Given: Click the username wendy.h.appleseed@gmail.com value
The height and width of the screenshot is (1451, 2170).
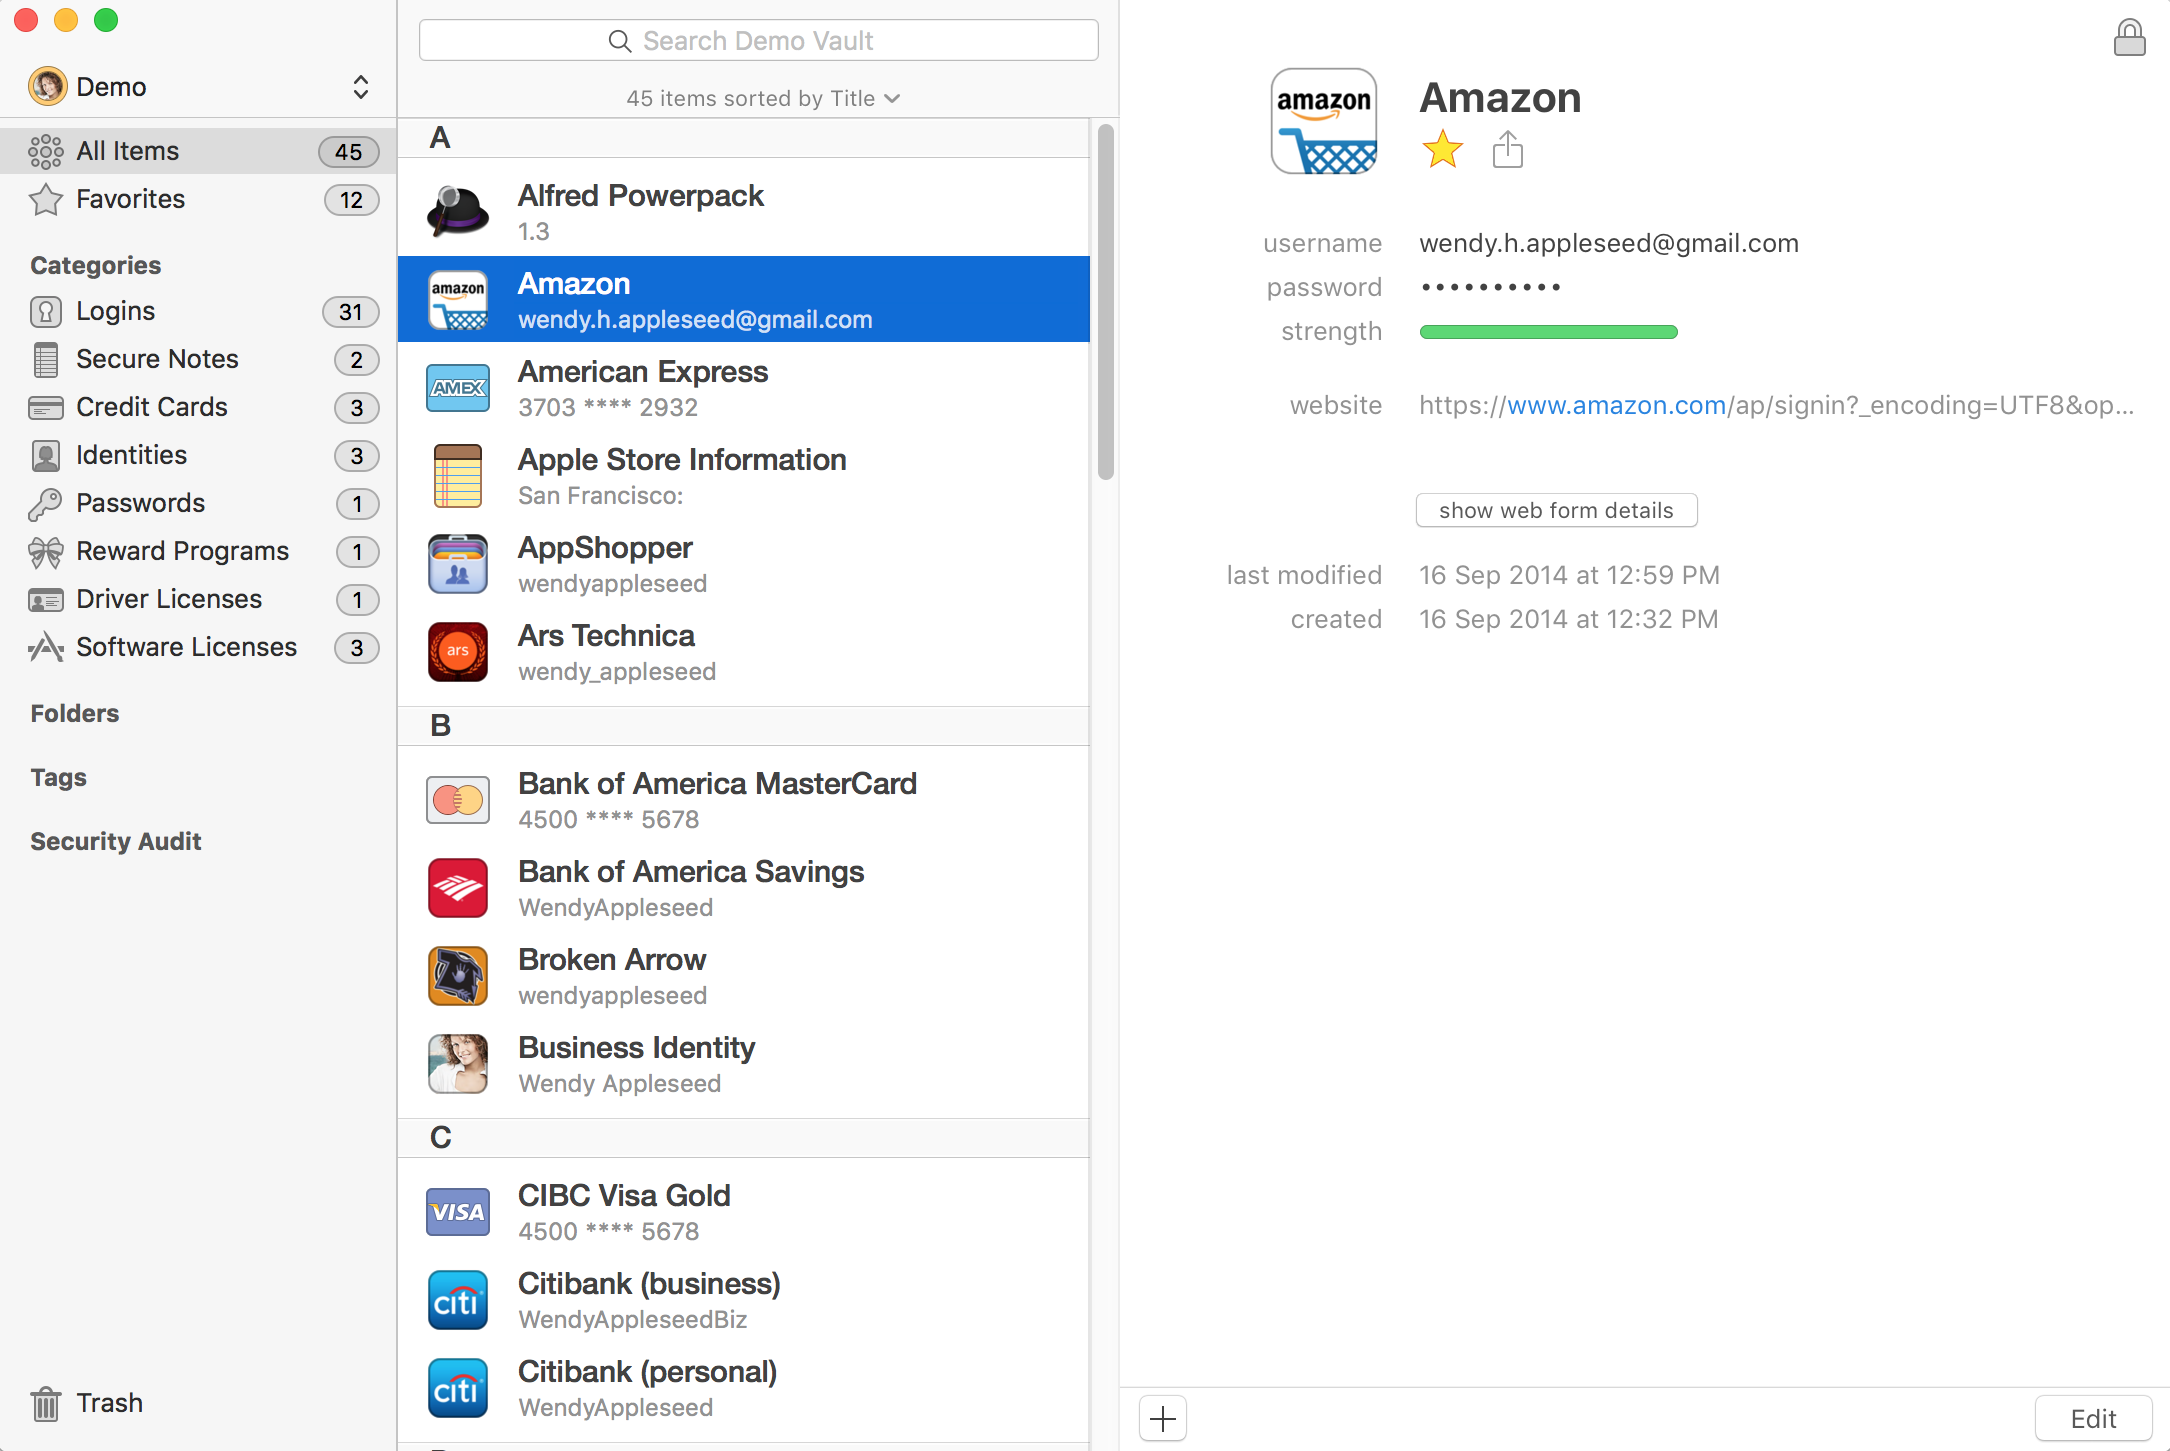Looking at the screenshot, I should click(x=1609, y=243).
